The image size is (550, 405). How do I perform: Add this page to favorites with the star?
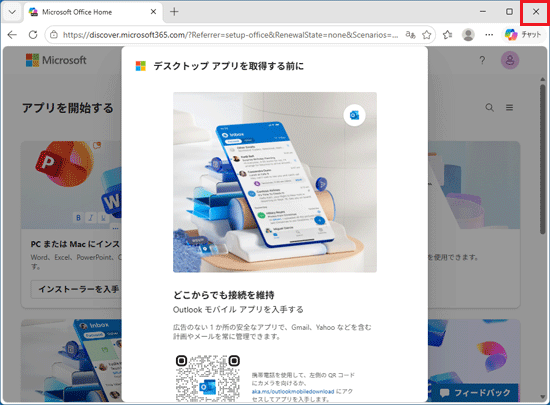pos(427,35)
